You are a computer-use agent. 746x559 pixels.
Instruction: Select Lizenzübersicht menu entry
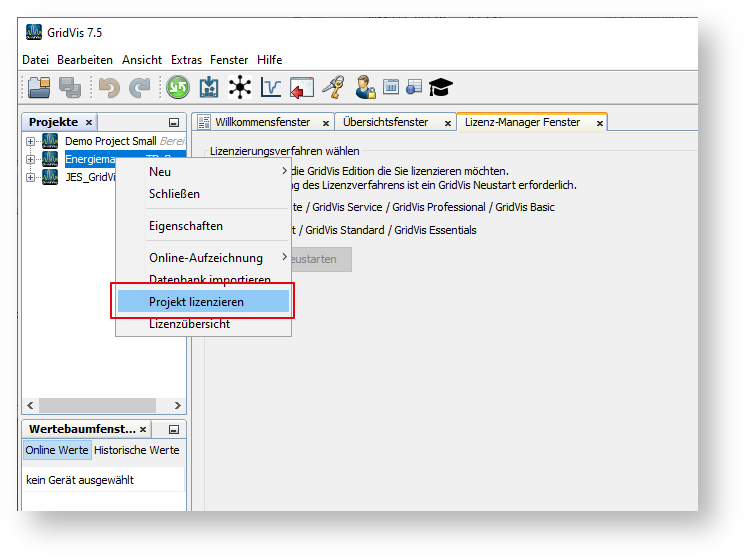[x=204, y=324]
